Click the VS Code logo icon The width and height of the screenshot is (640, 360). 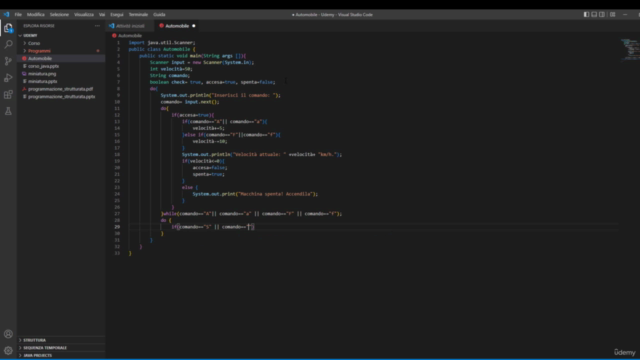click(6, 14)
